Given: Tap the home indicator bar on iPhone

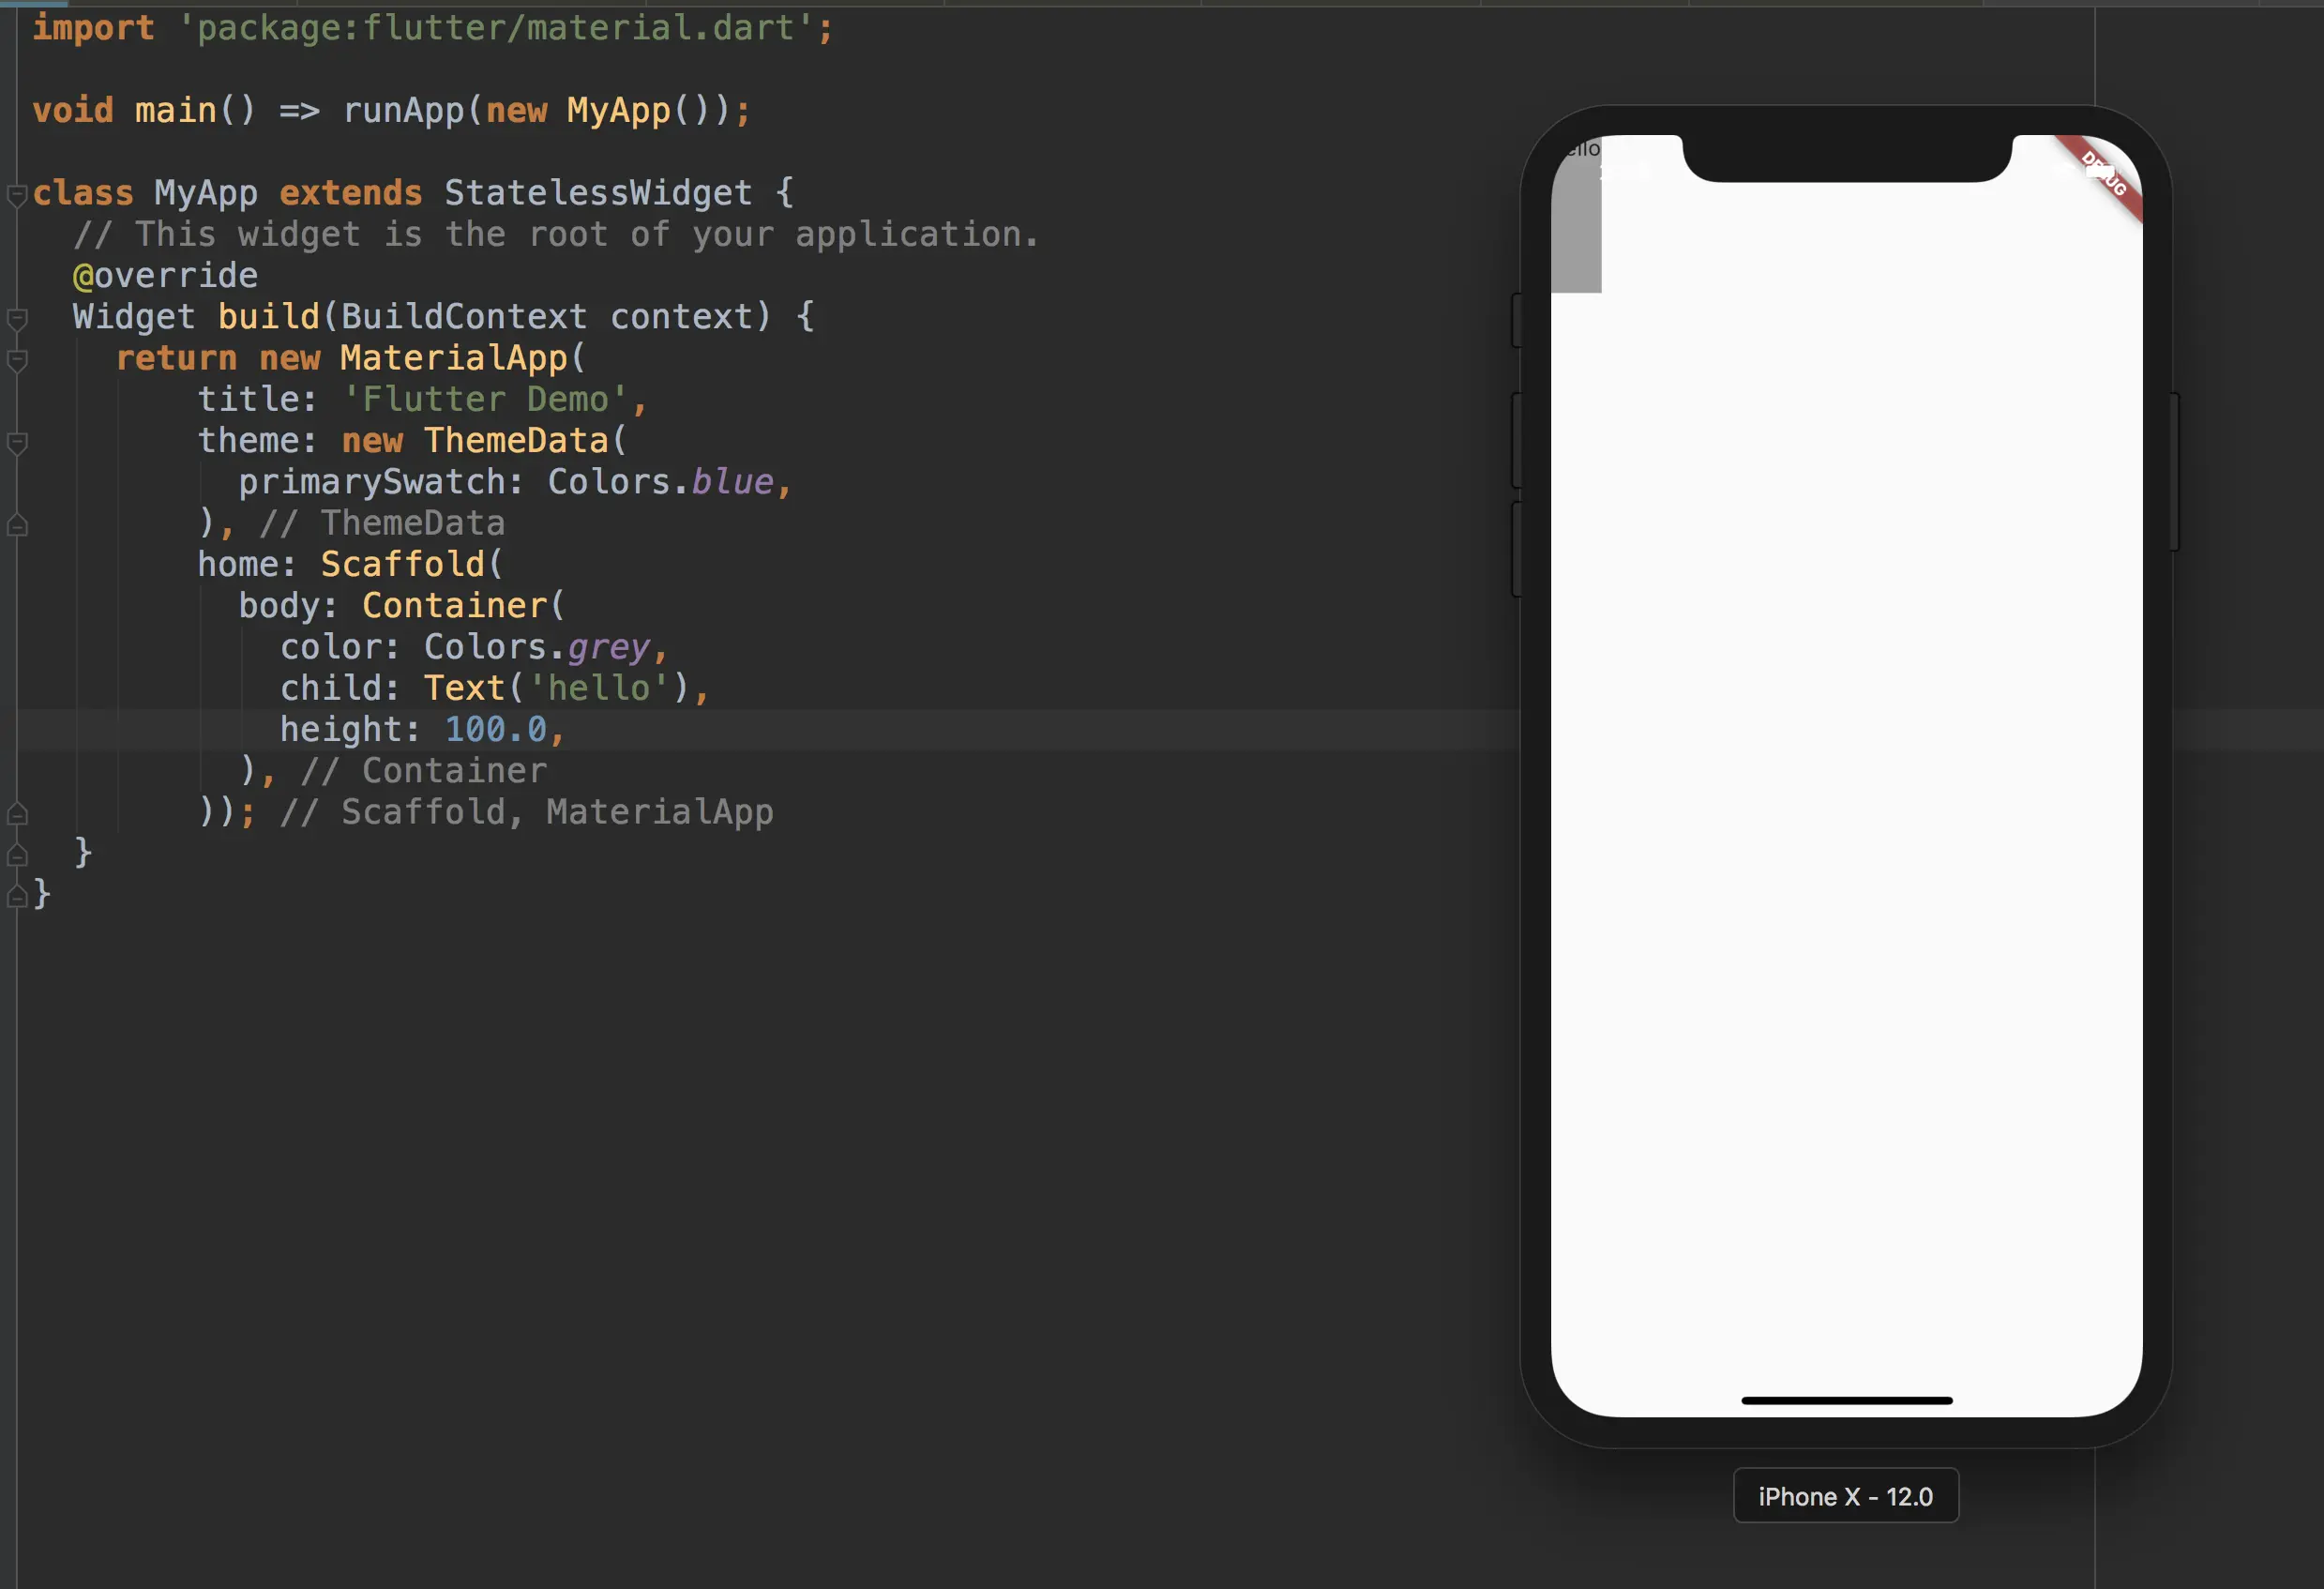Looking at the screenshot, I should tap(1846, 1400).
